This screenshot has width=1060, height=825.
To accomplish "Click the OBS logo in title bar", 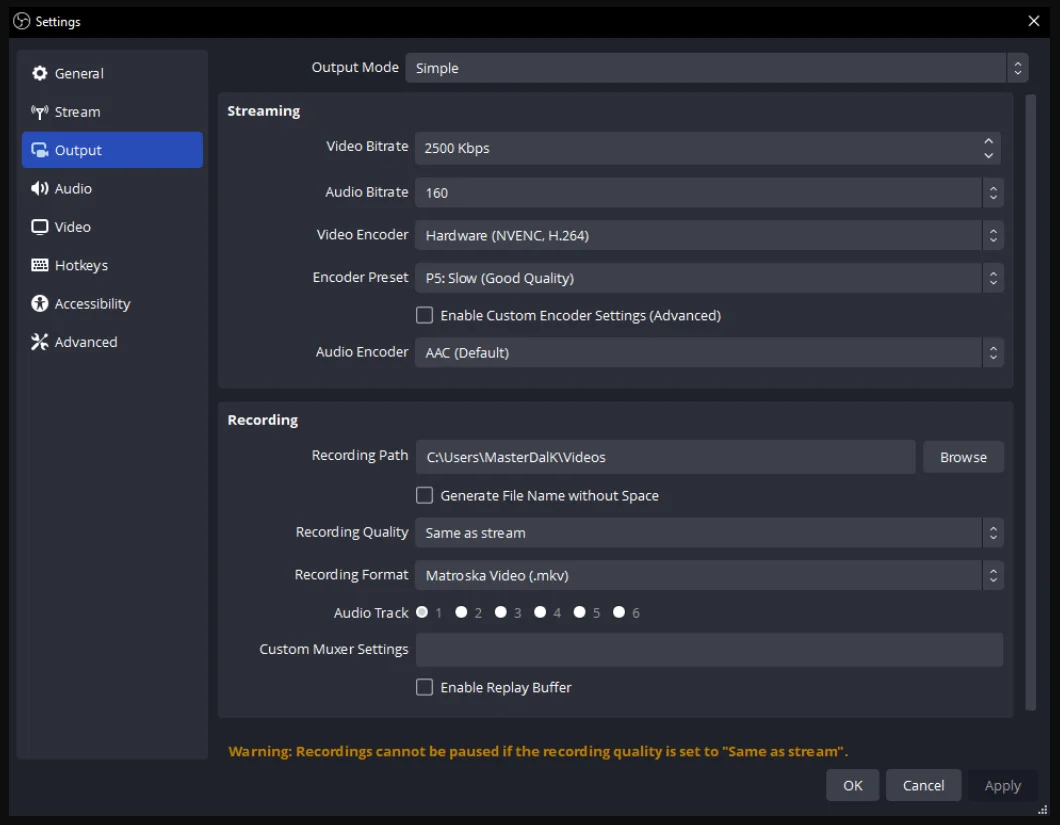I will [x=21, y=21].
